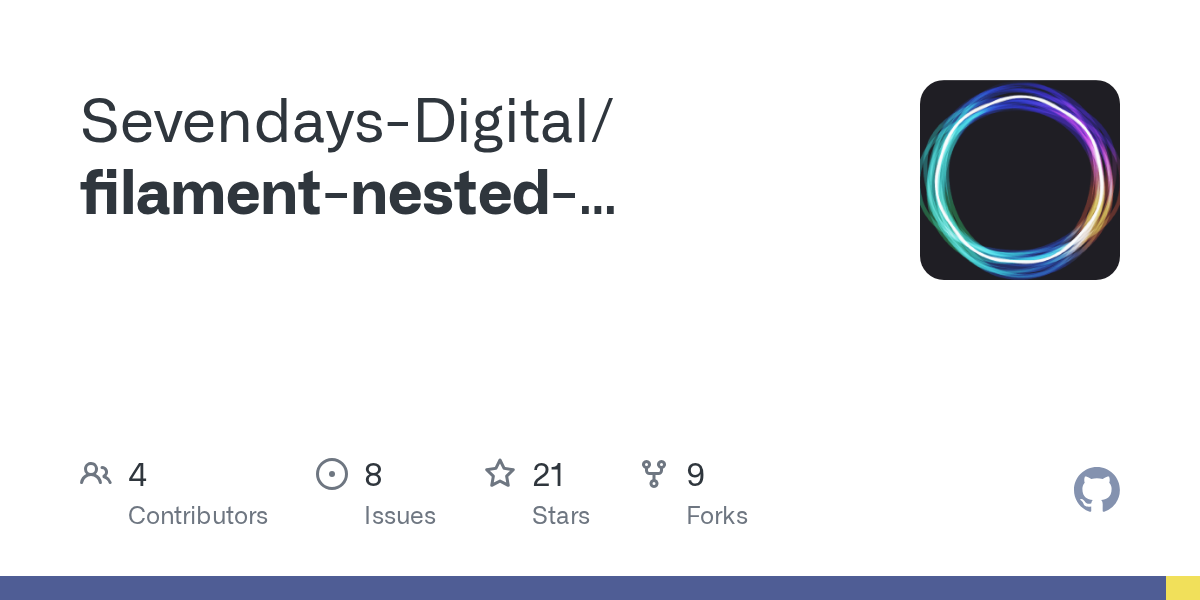Click the blue language bar segment
Screen dimensions: 1200x600
(583, 588)
